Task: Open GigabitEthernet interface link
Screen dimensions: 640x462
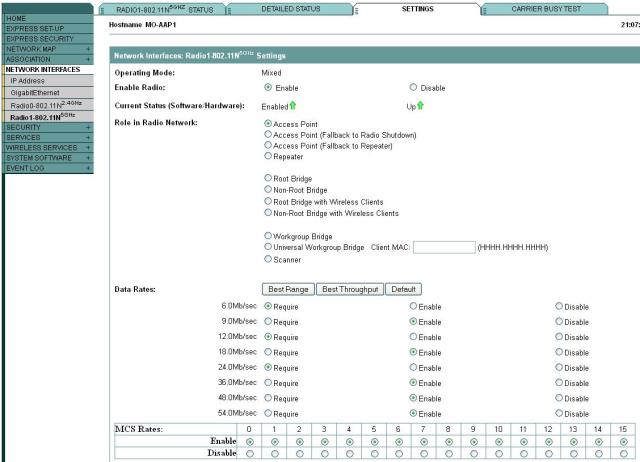Action: click(x=36, y=92)
